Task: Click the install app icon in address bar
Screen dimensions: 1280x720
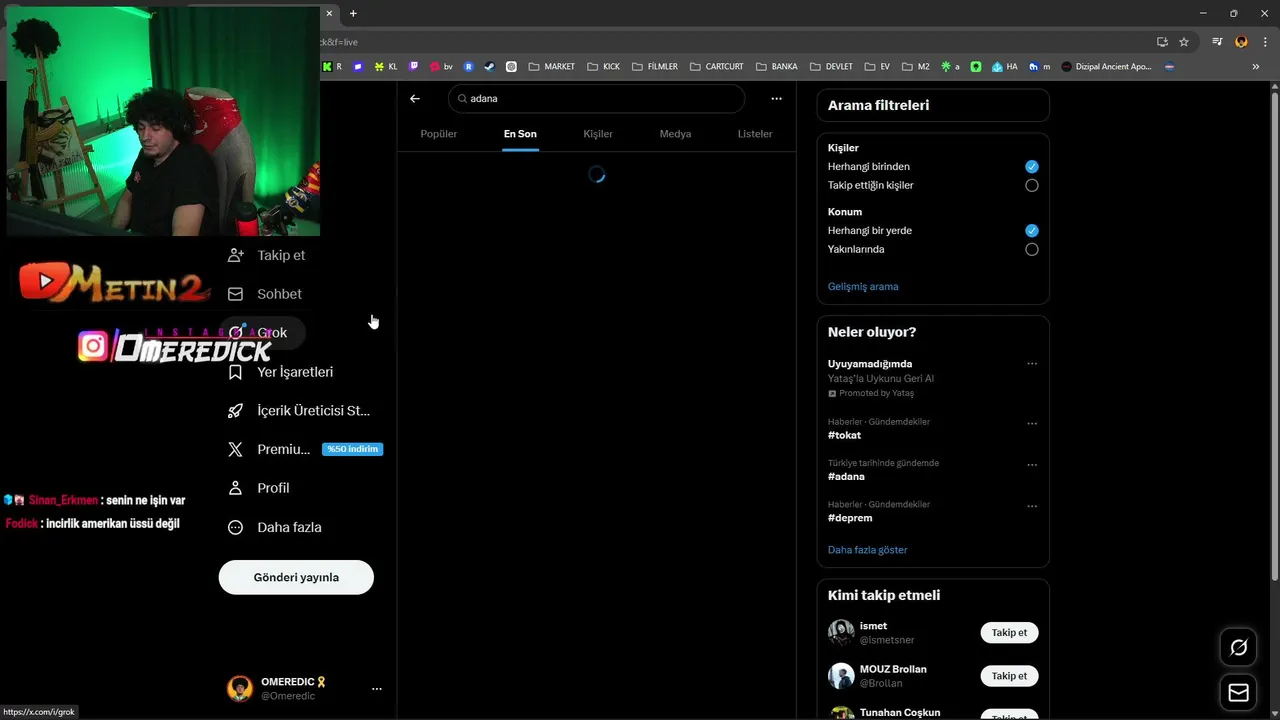Action: click(1162, 42)
